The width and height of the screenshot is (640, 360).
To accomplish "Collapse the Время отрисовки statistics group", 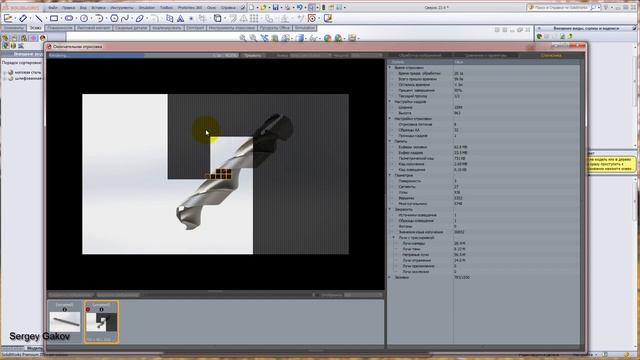I will click(390, 68).
